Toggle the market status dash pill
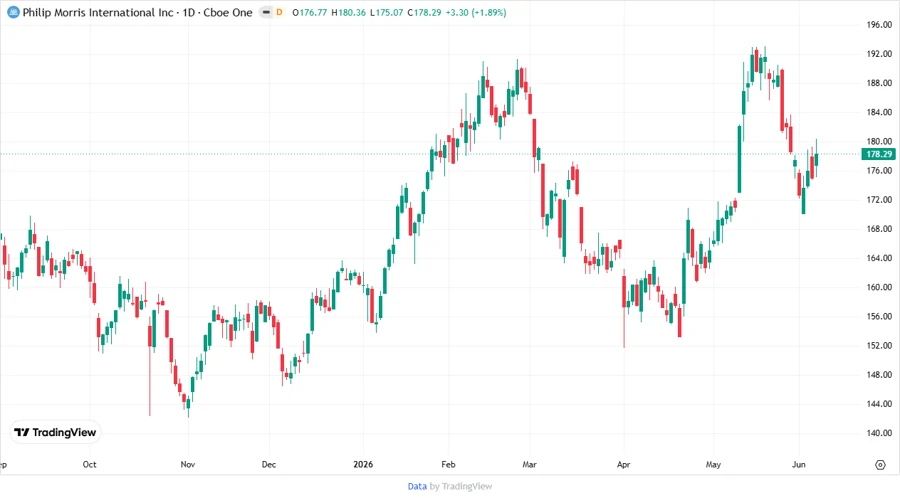The height and width of the screenshot is (498, 900). tap(266, 12)
